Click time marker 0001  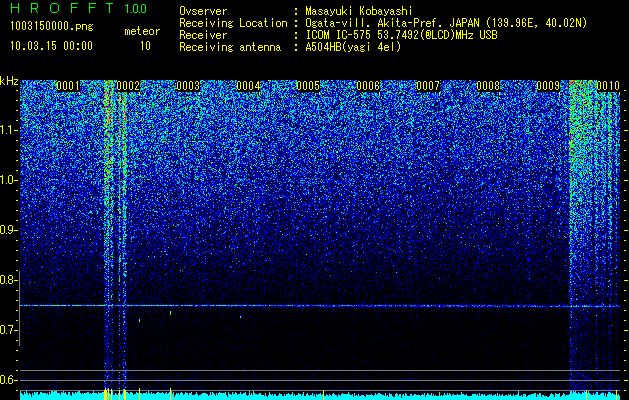pos(68,86)
